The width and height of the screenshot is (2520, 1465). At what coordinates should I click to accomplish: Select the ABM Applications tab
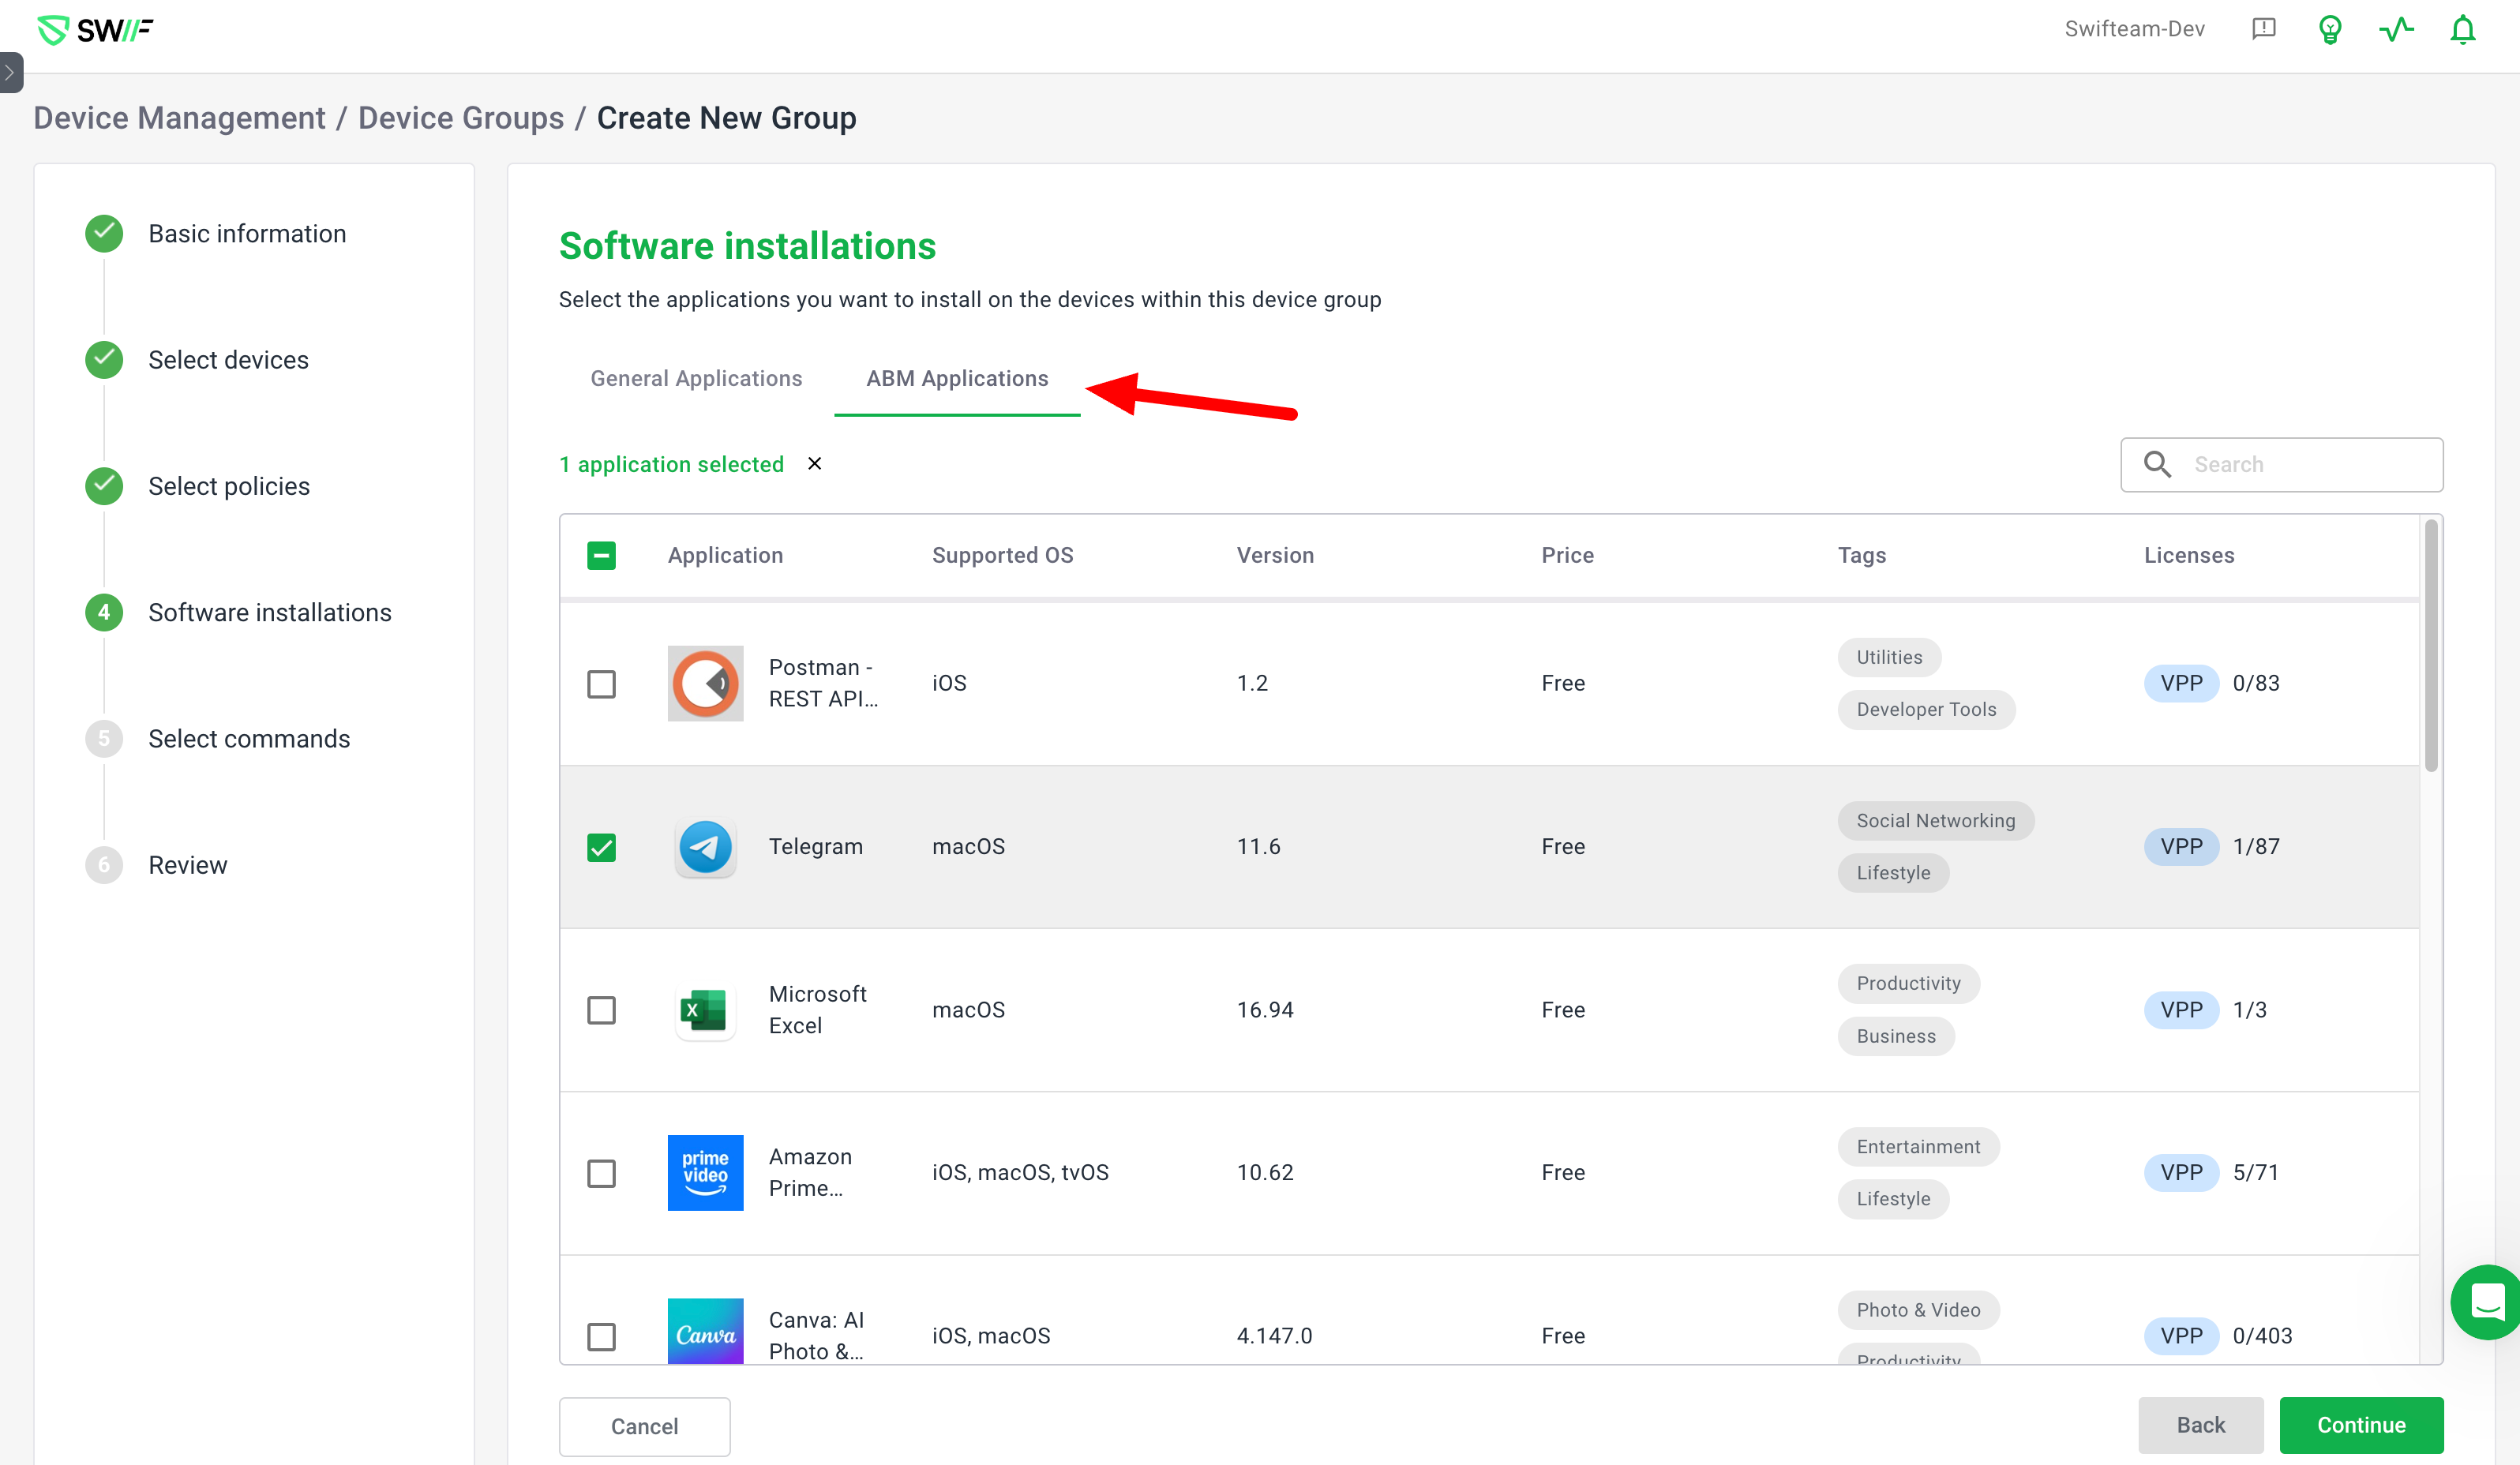click(957, 378)
